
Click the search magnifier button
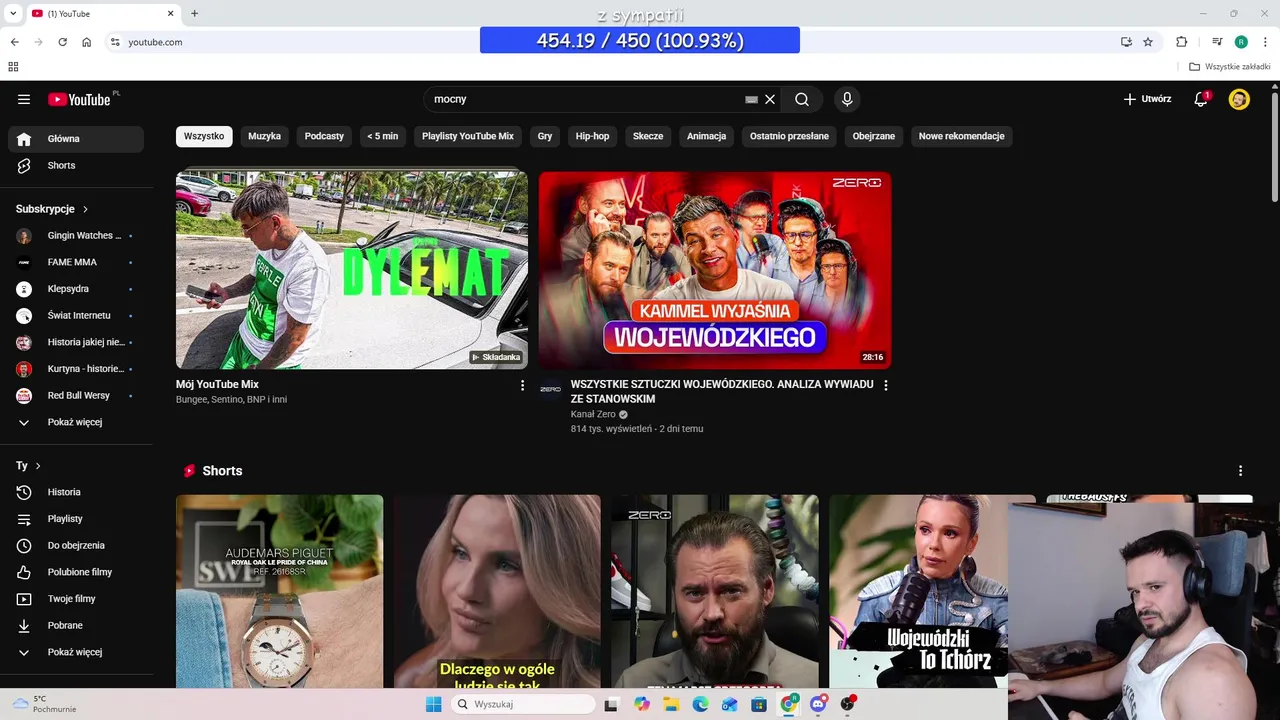coord(802,99)
